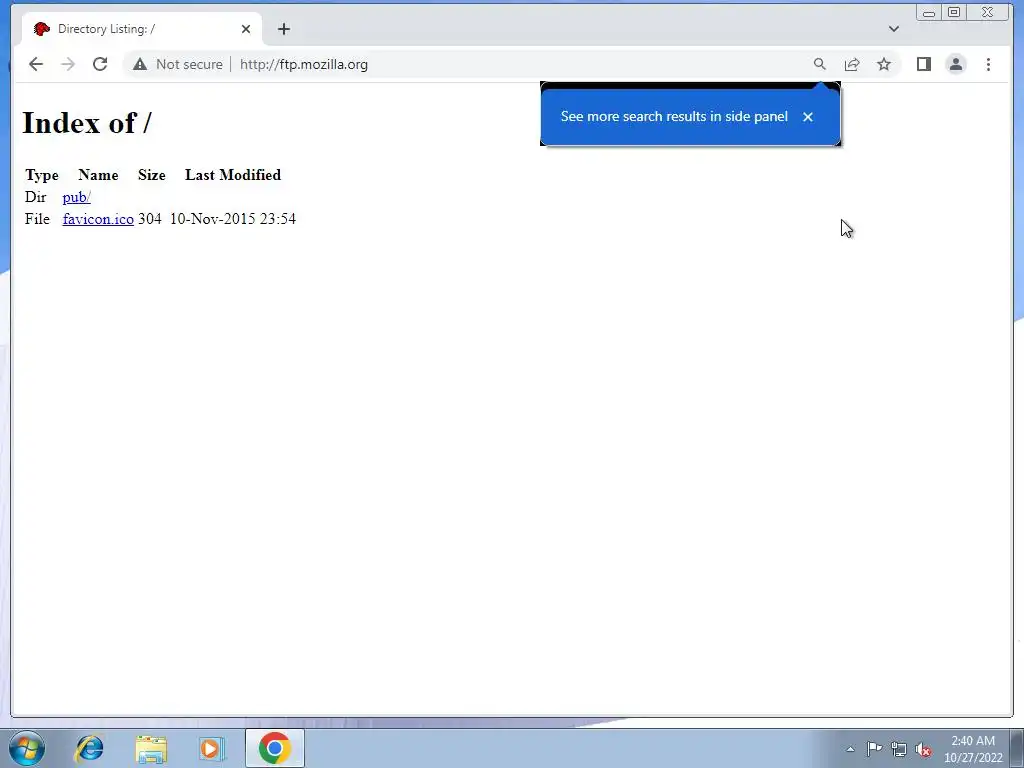Click the file size value 304
Image resolution: width=1024 pixels, height=768 pixels.
point(150,219)
